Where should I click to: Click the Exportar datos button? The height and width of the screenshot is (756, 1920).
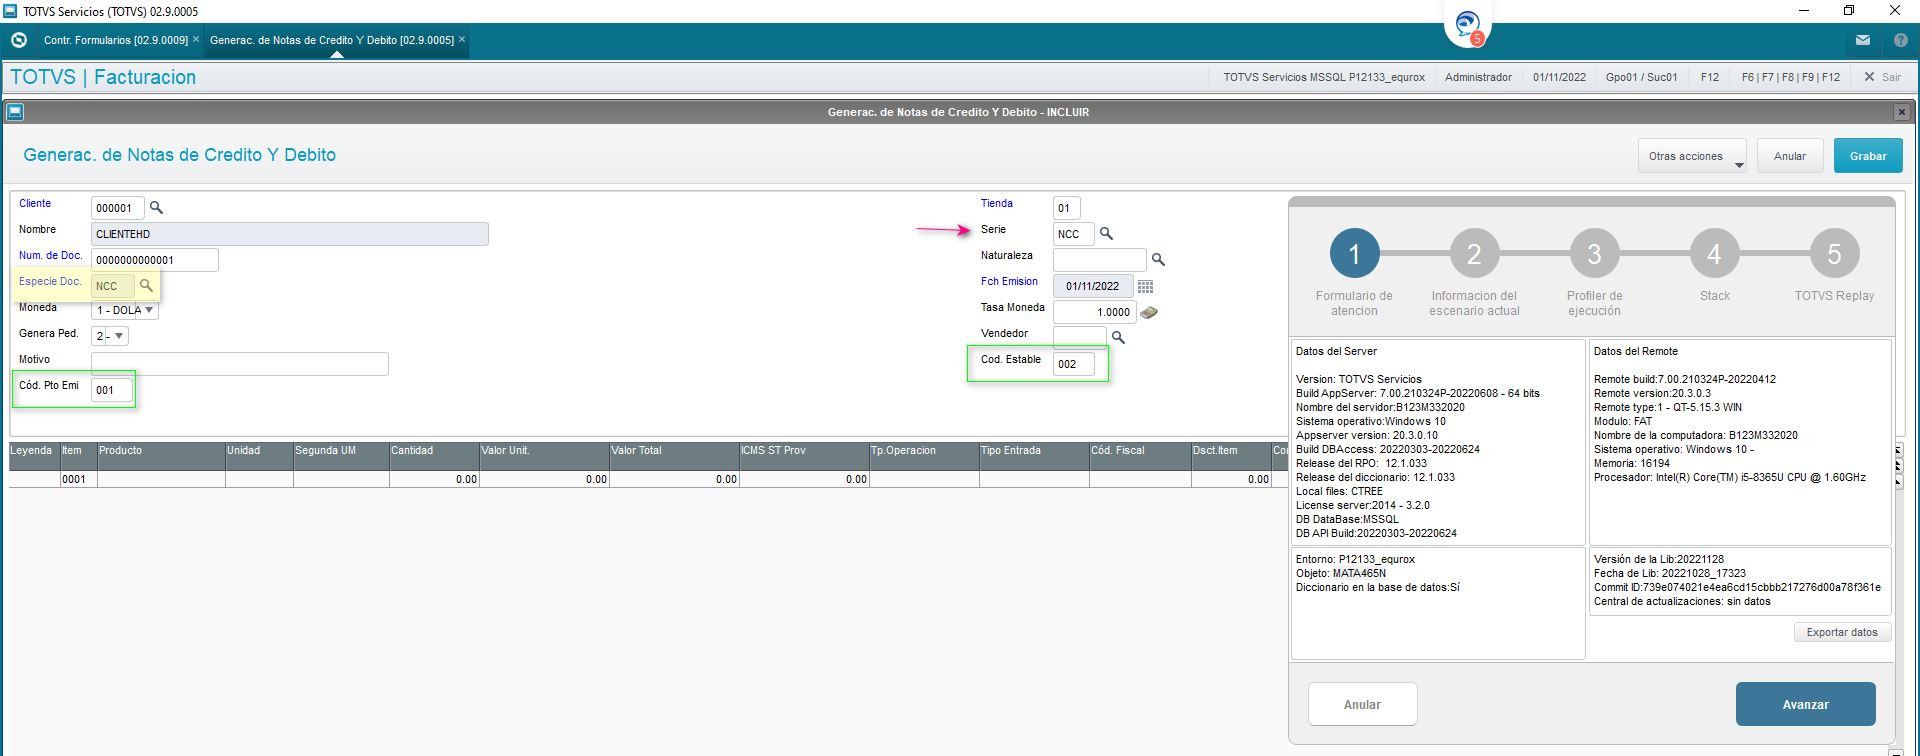1842,632
